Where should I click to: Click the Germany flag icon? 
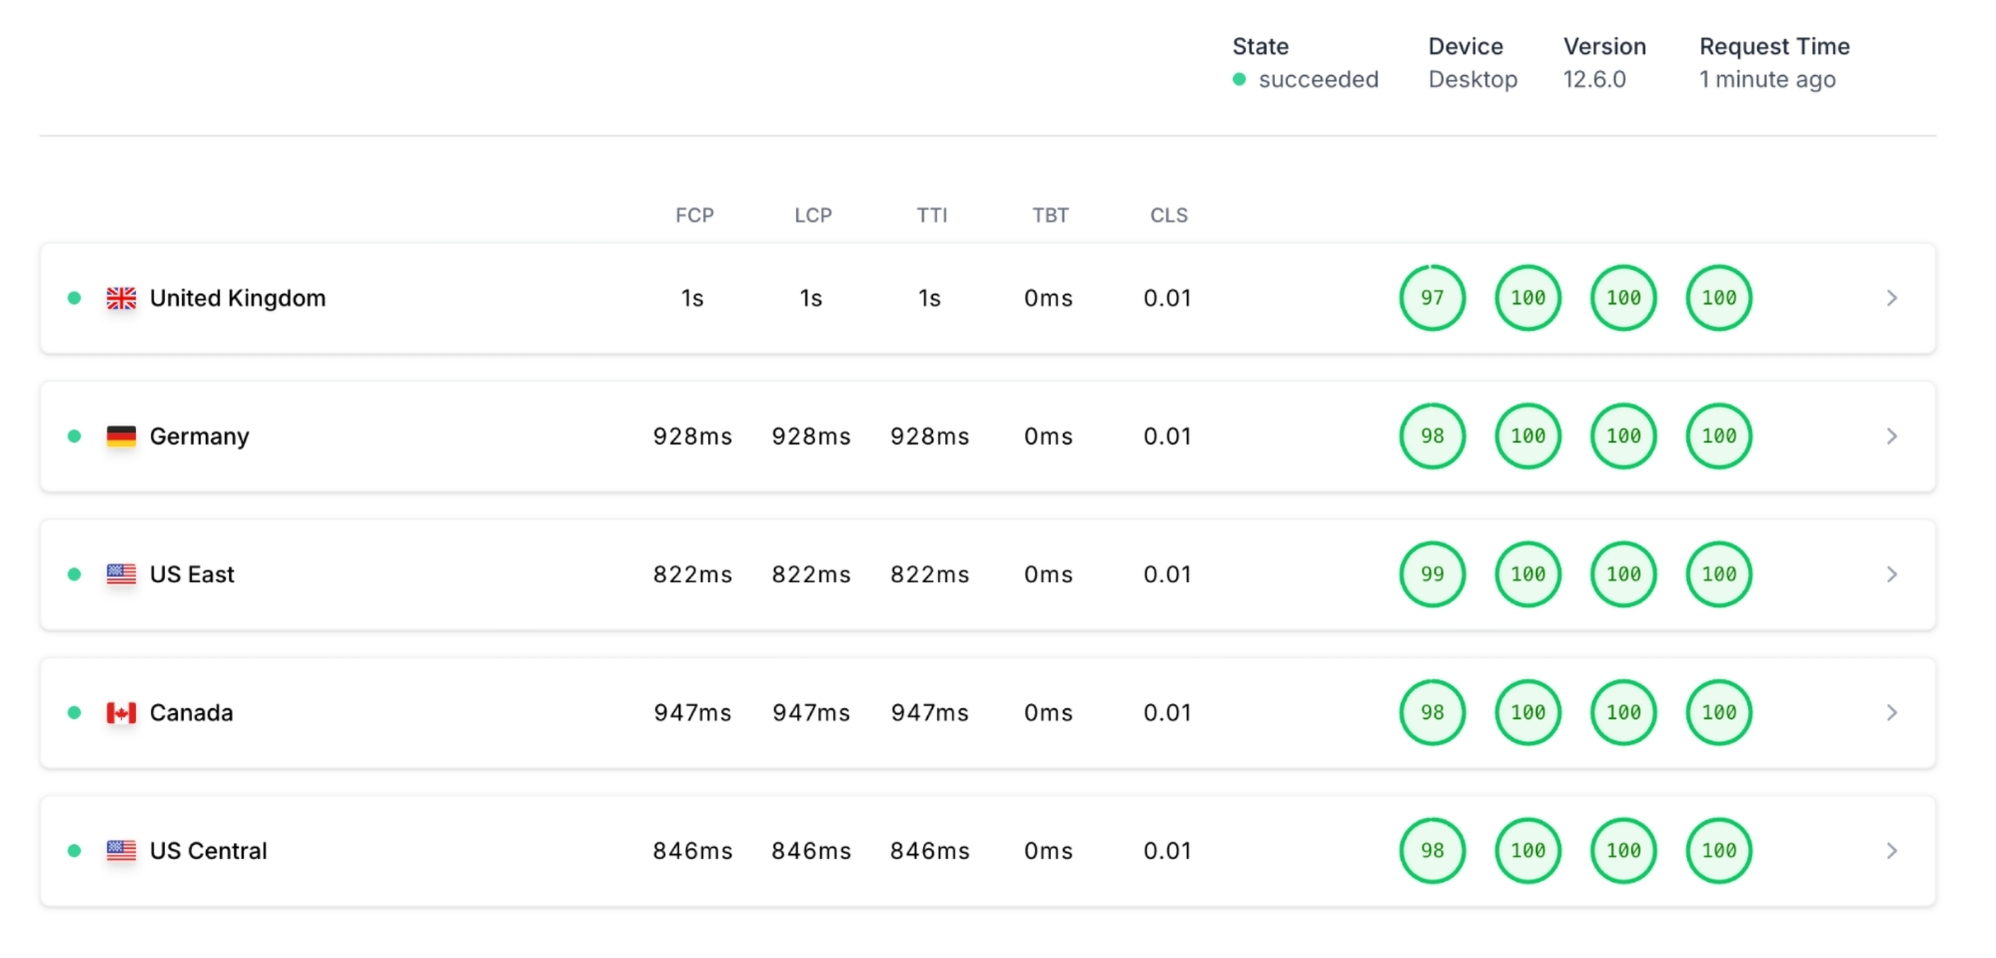click(x=121, y=436)
